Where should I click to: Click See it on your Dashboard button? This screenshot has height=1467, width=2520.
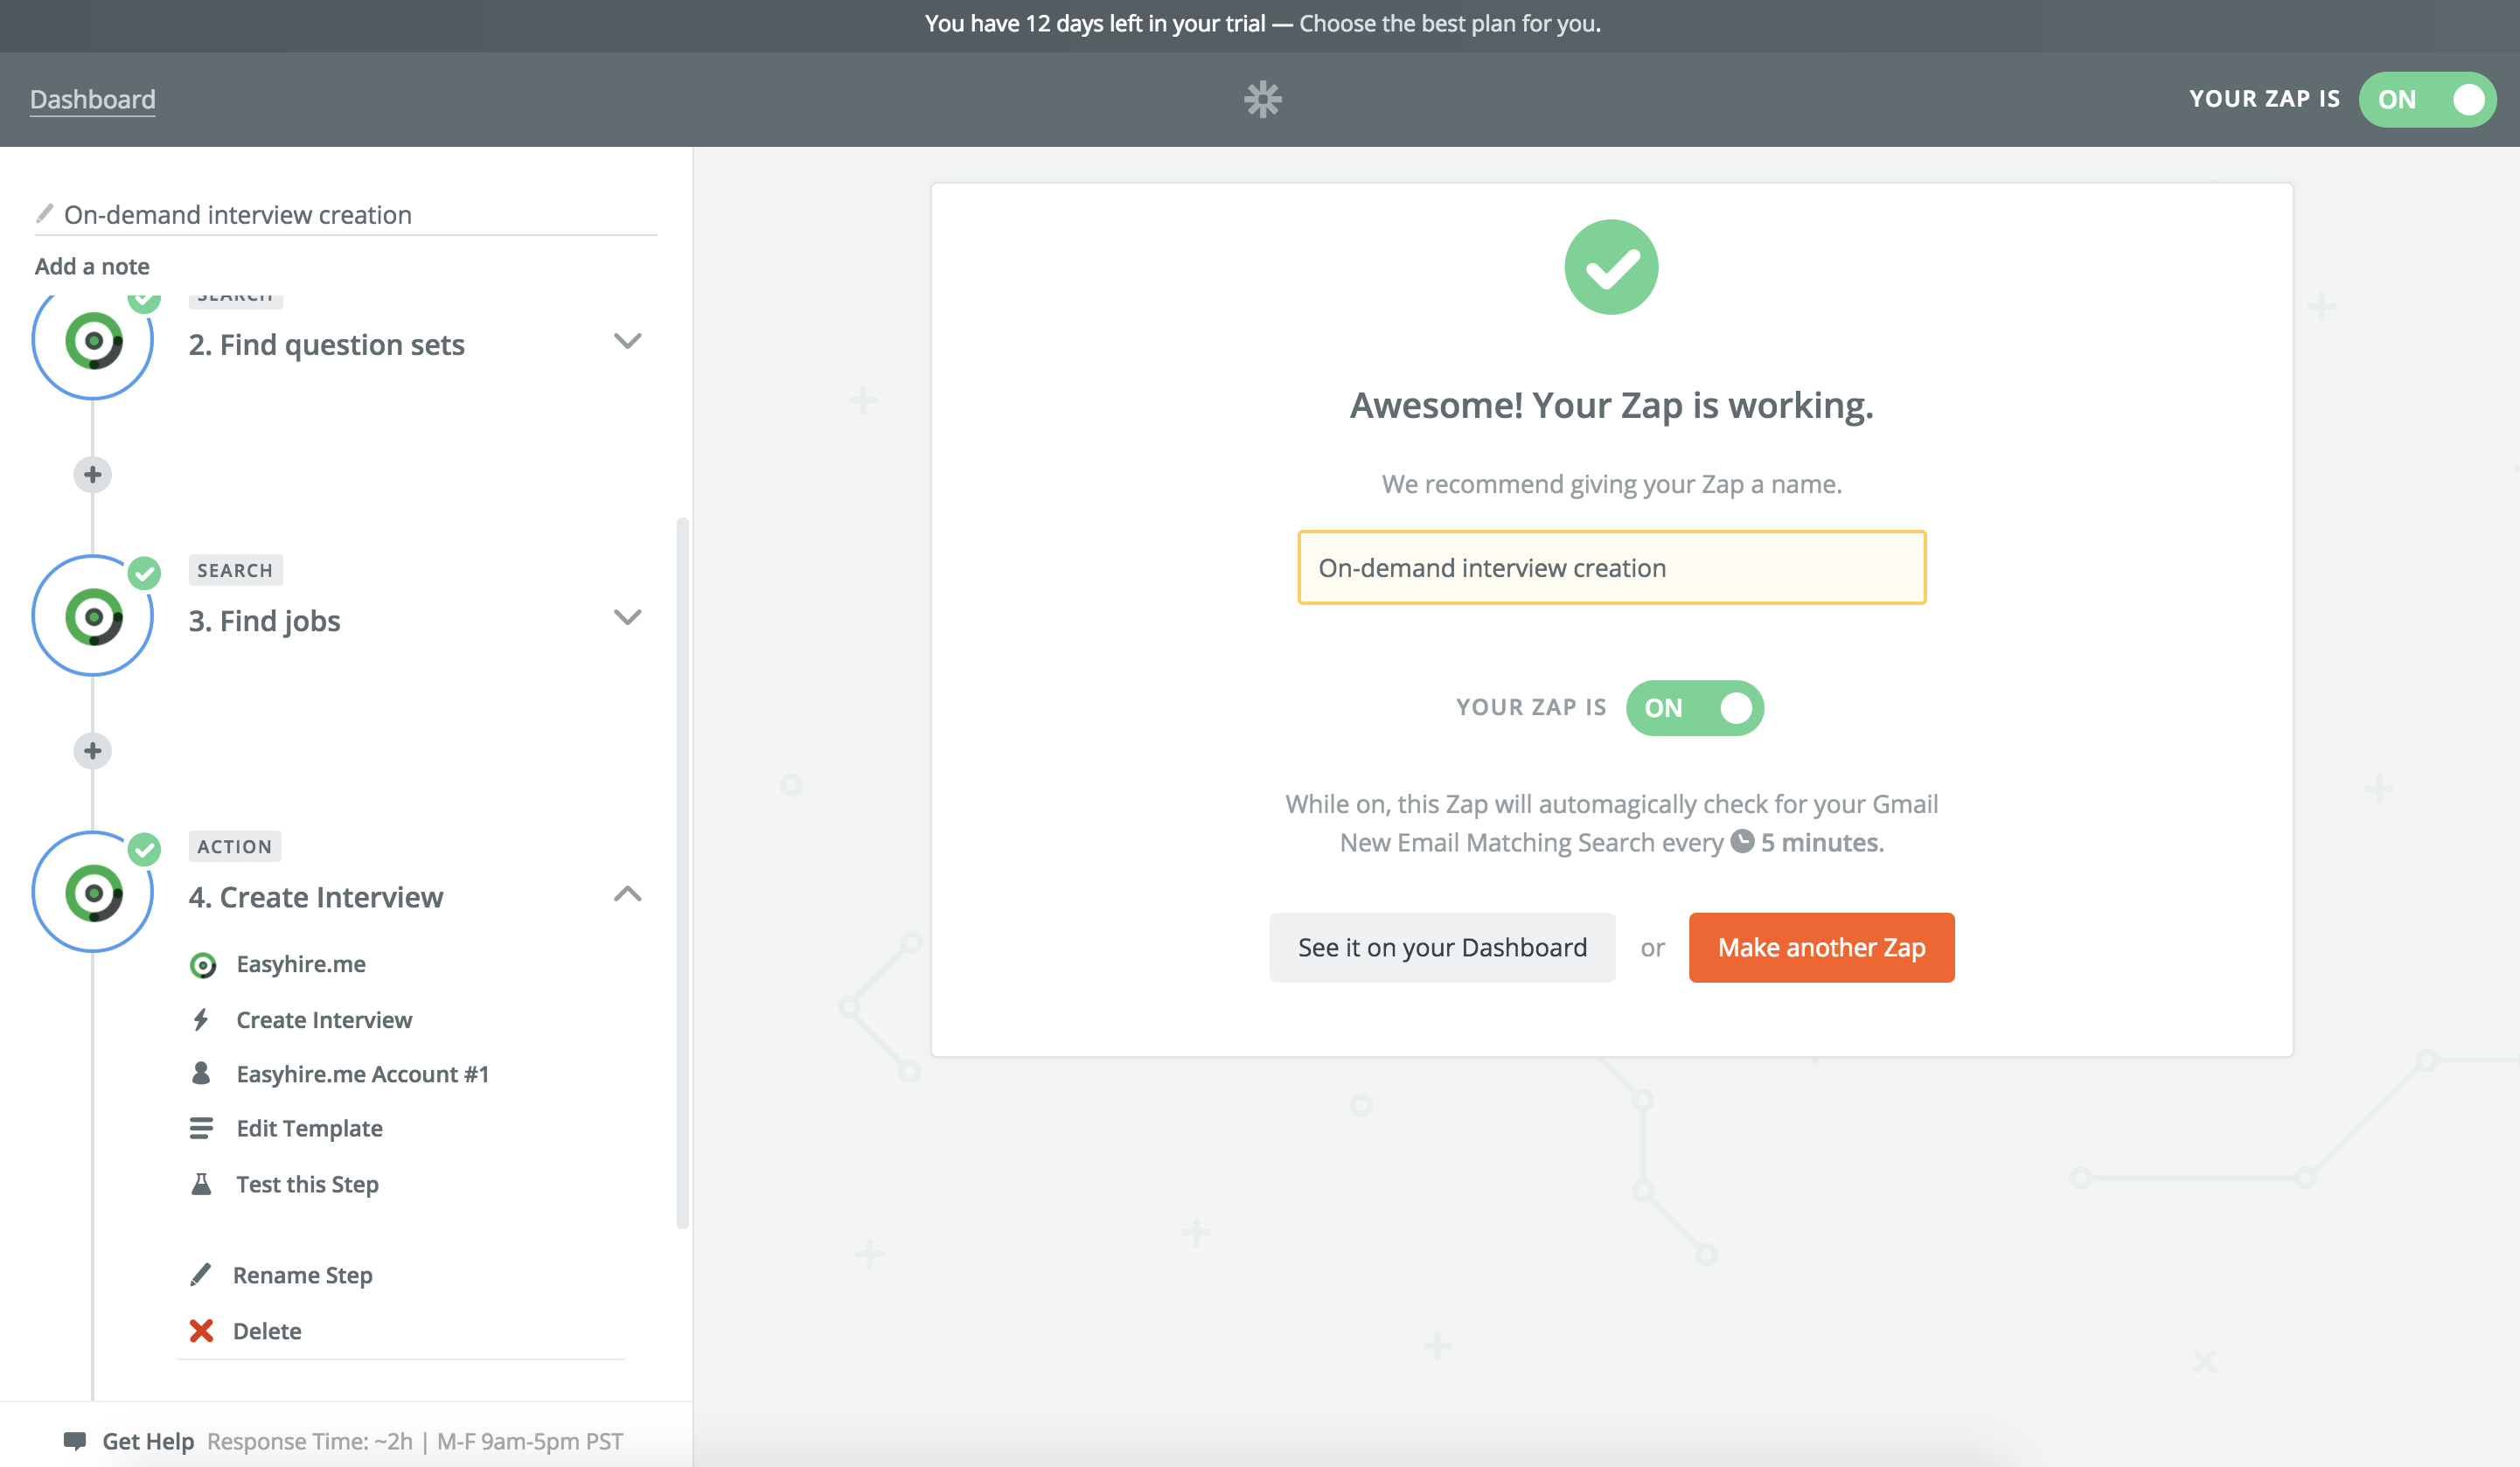[x=1441, y=947]
